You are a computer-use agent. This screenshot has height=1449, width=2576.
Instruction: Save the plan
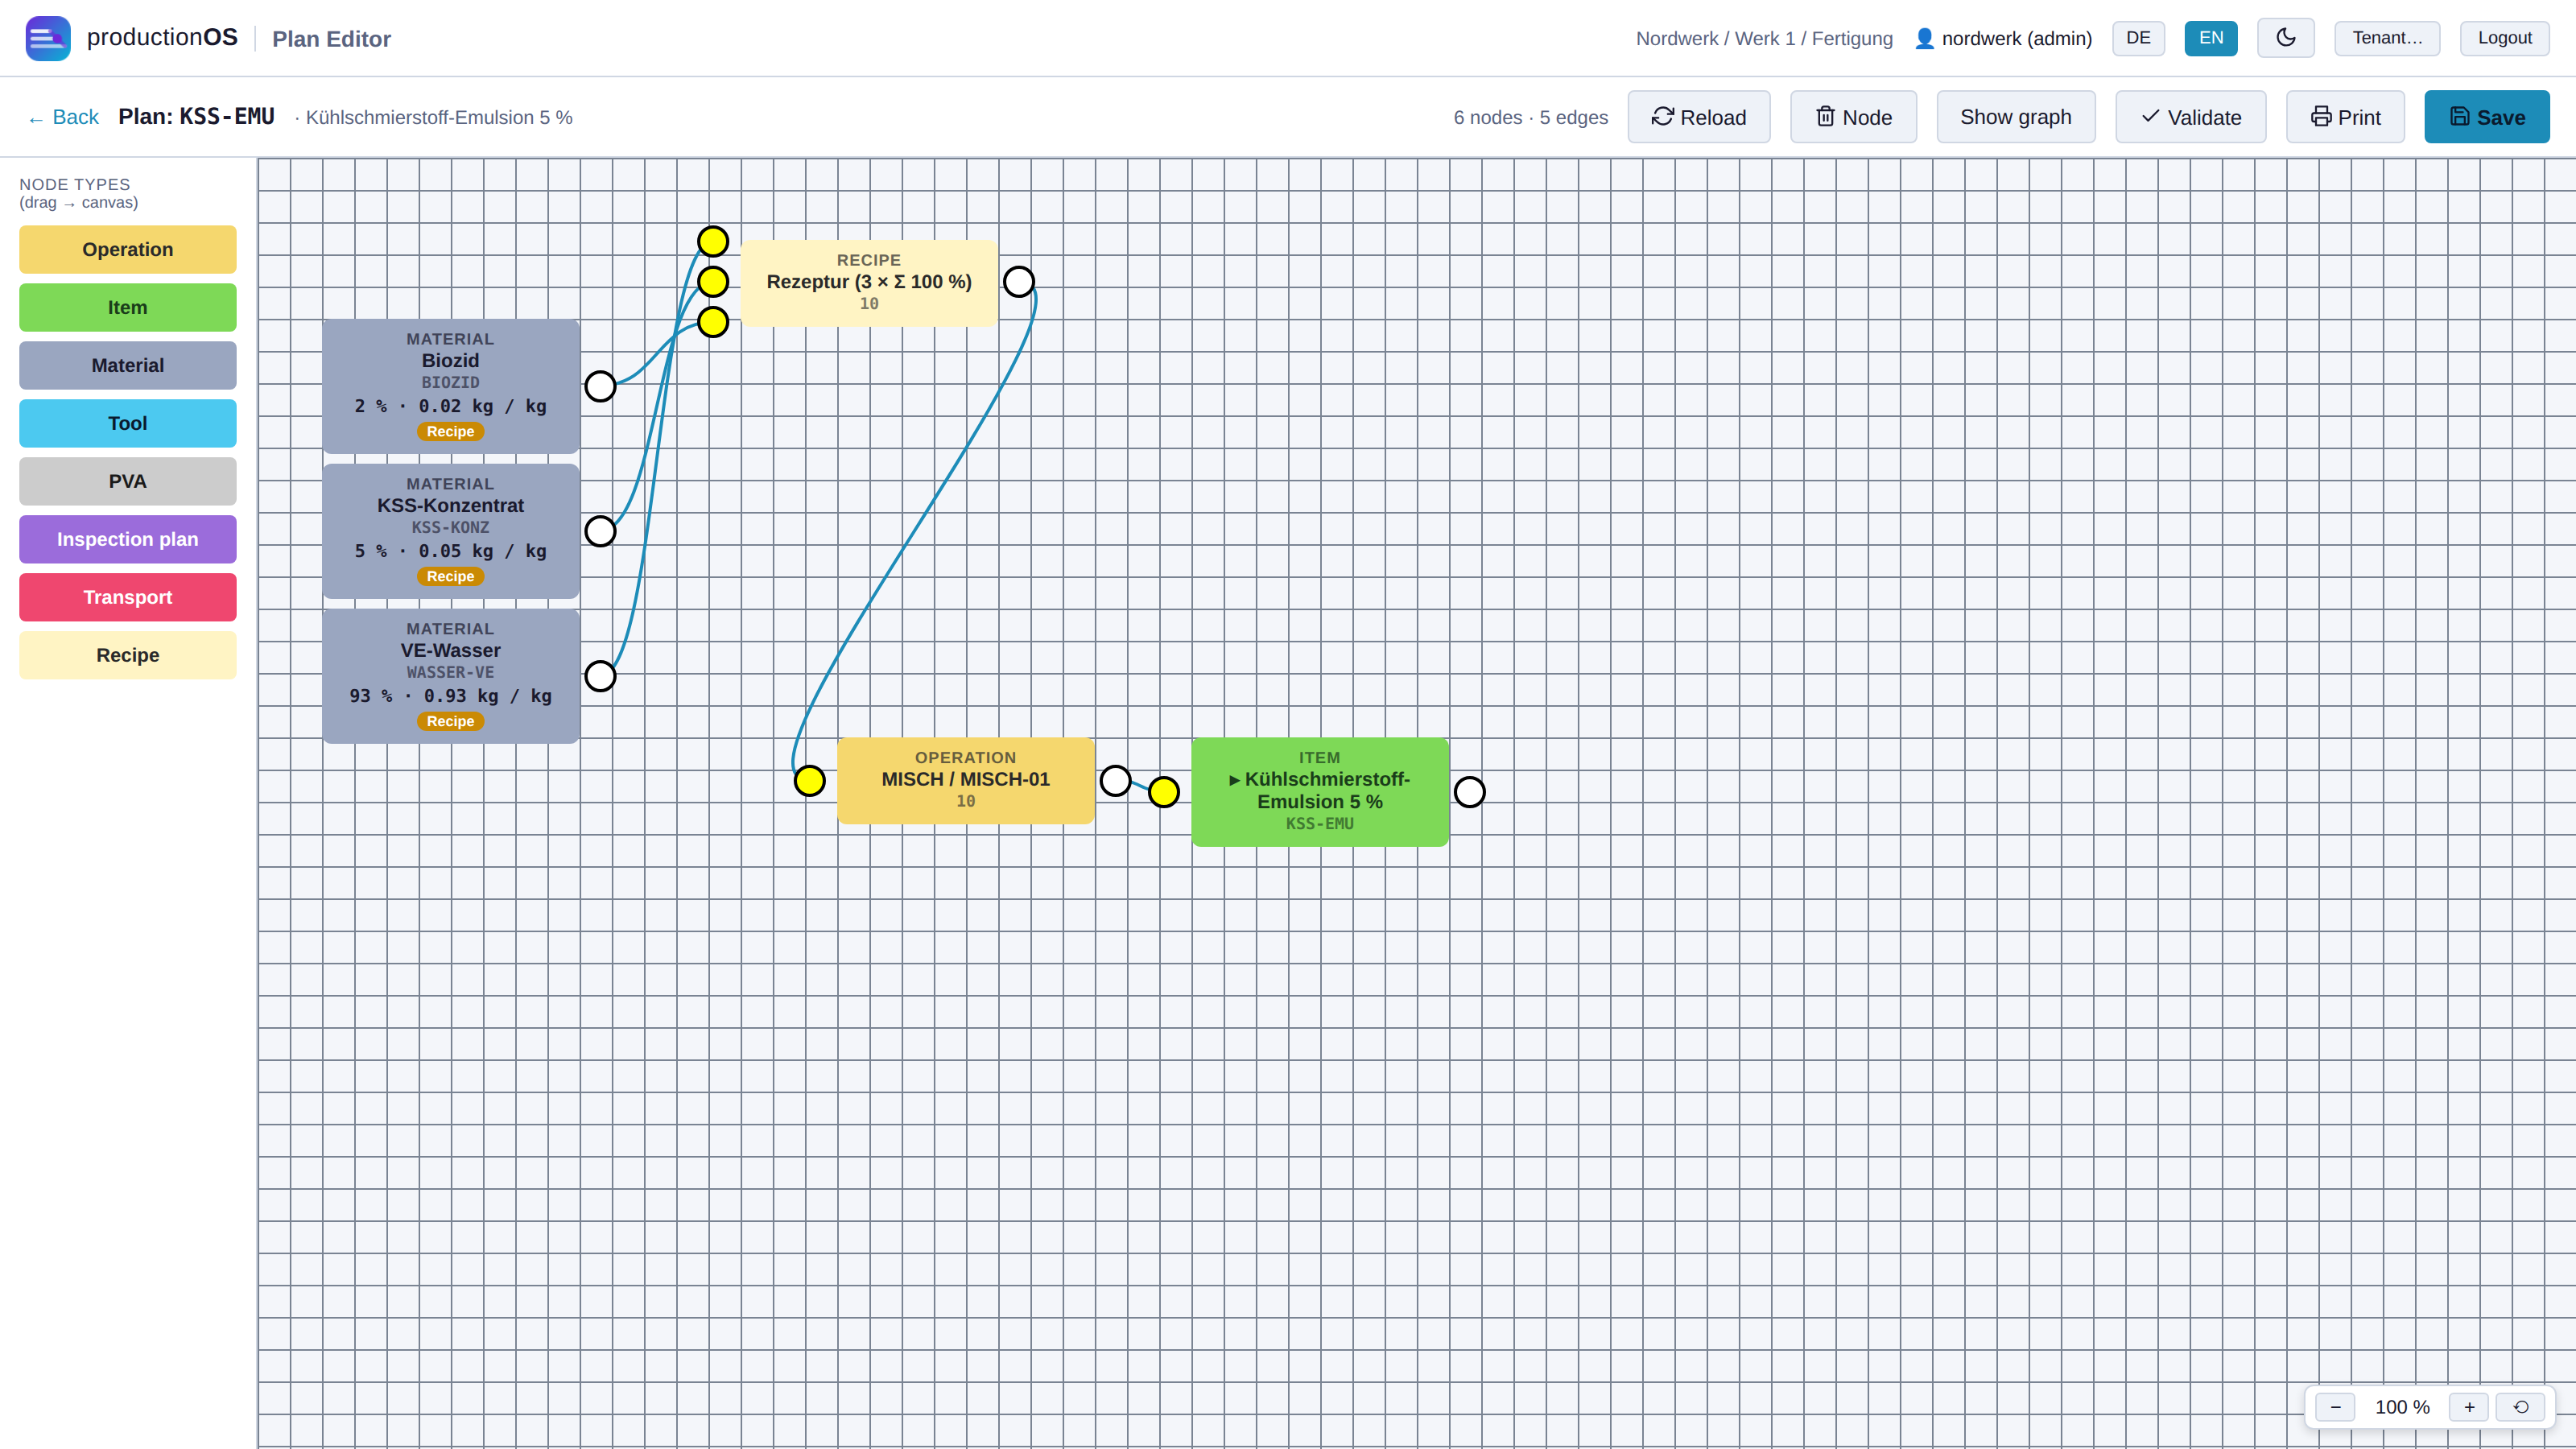pyautogui.click(x=2486, y=117)
